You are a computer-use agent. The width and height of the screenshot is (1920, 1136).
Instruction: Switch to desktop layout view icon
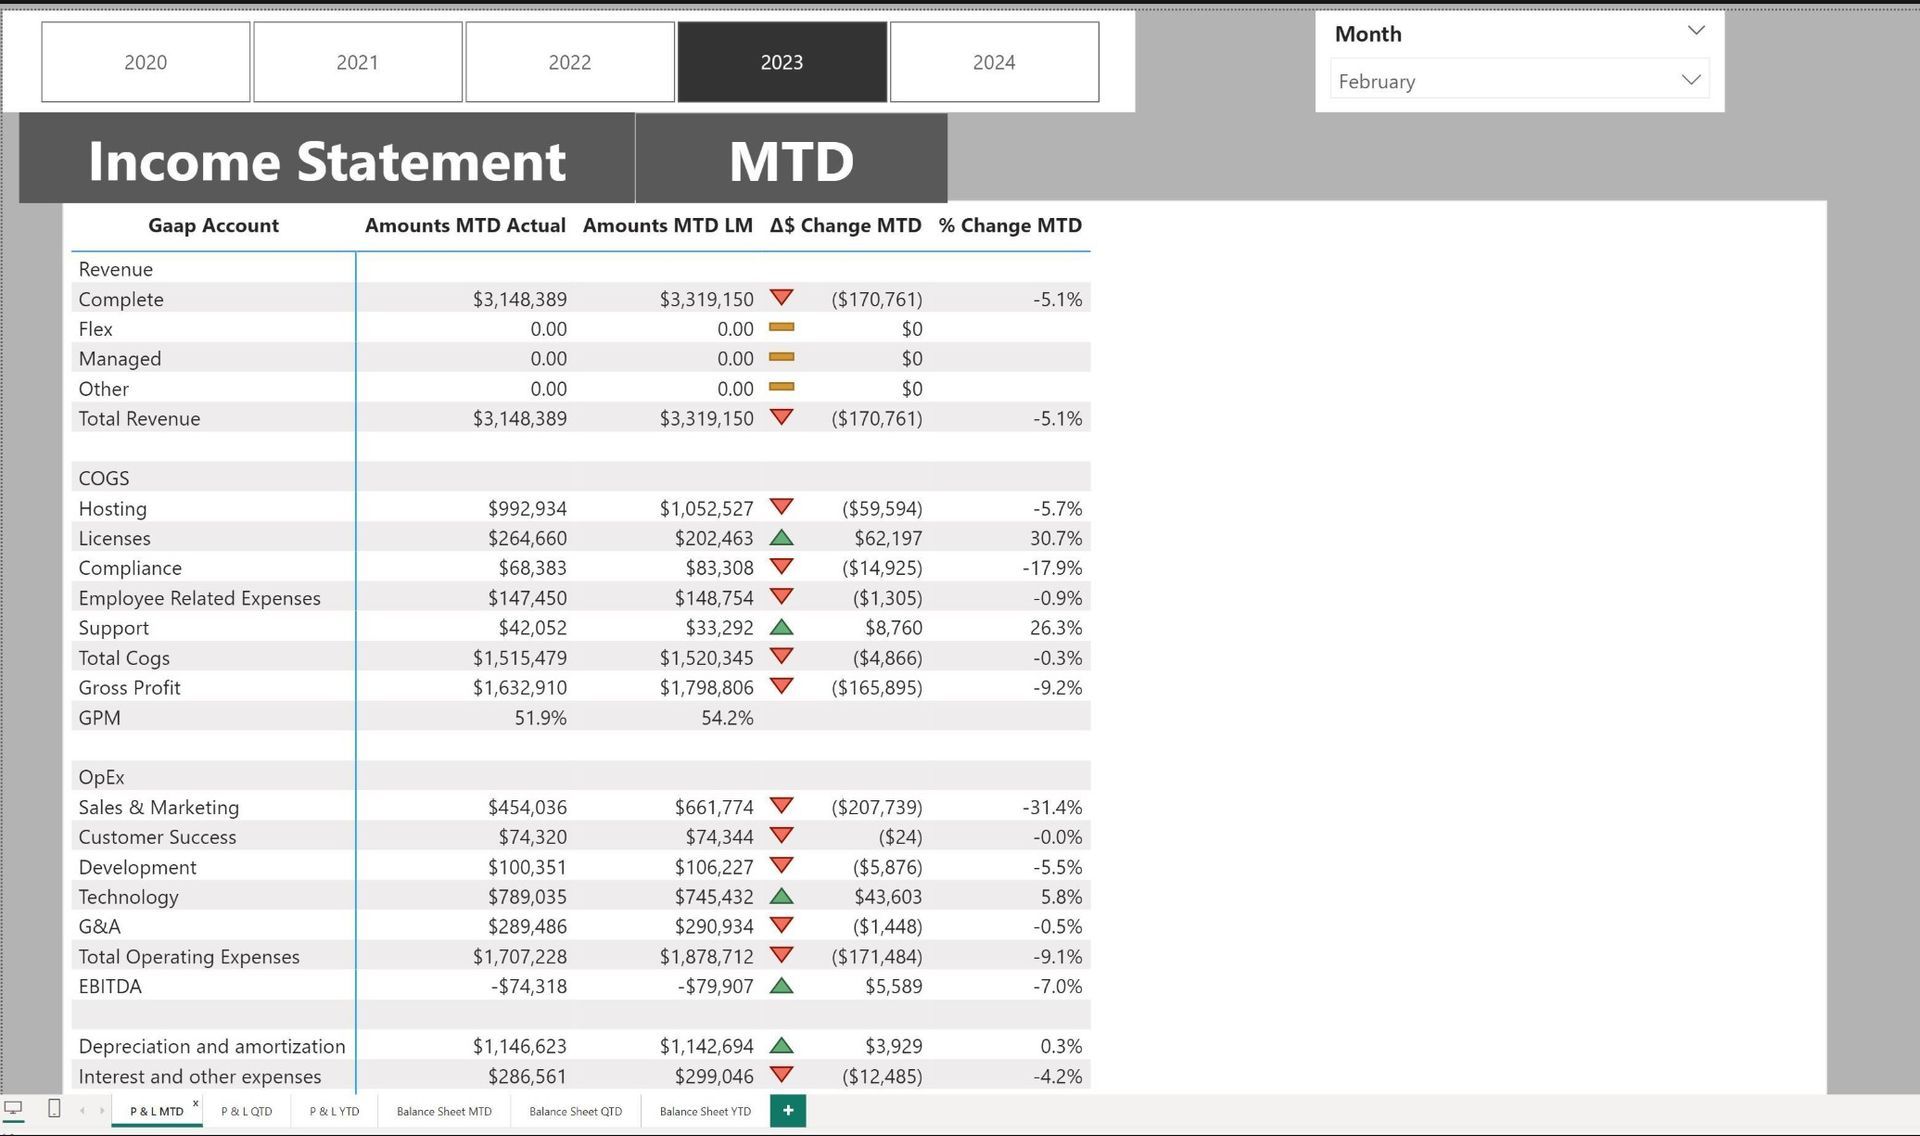[14, 1108]
